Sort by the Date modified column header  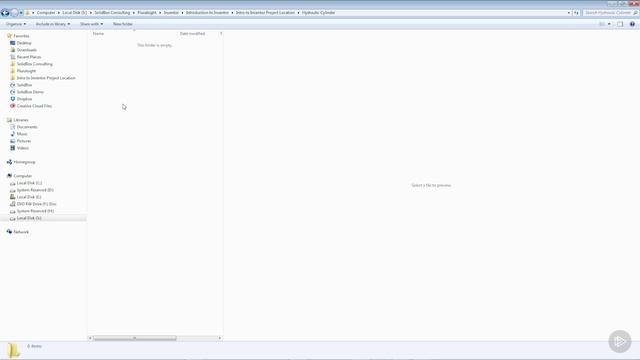(x=192, y=33)
